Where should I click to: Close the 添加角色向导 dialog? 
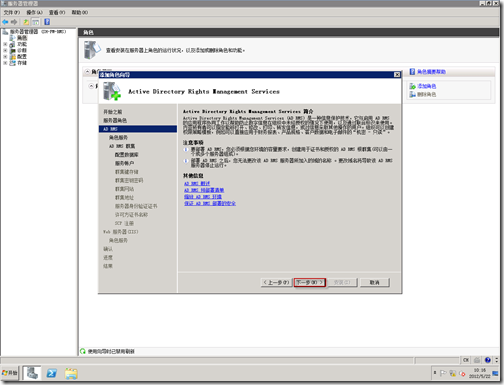[397, 75]
